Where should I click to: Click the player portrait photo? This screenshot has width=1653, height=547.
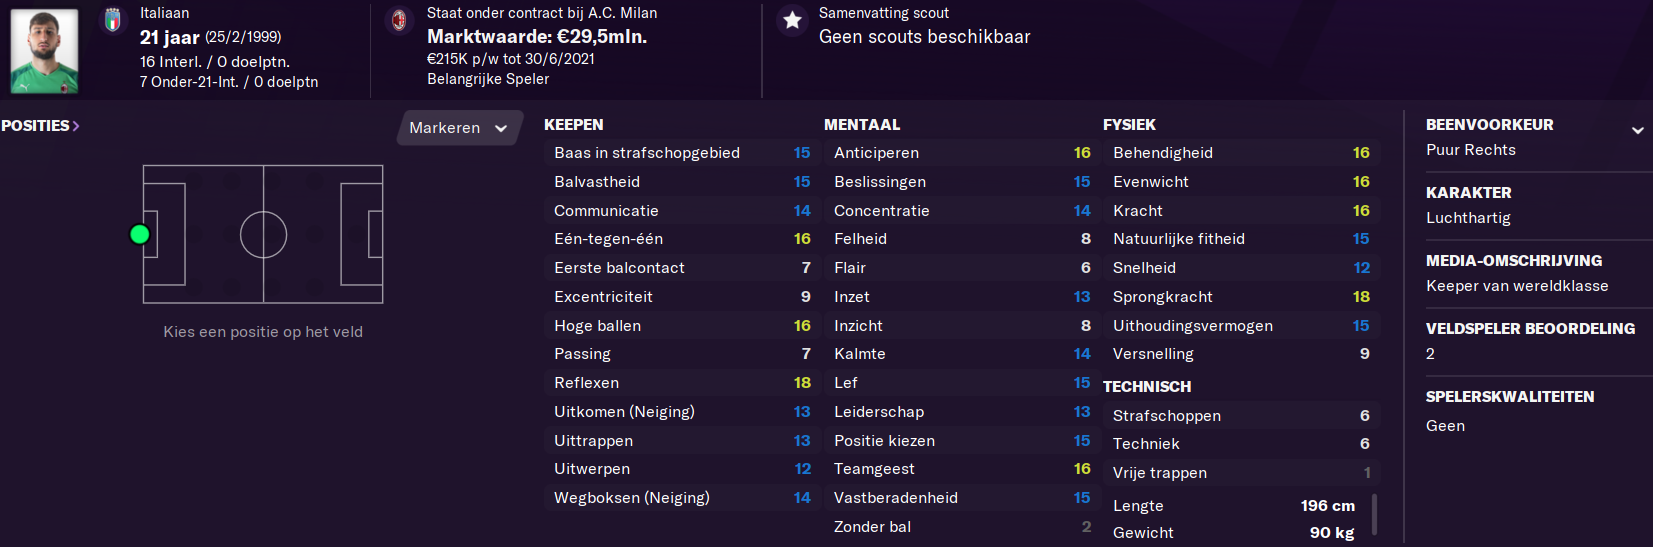[x=44, y=51]
